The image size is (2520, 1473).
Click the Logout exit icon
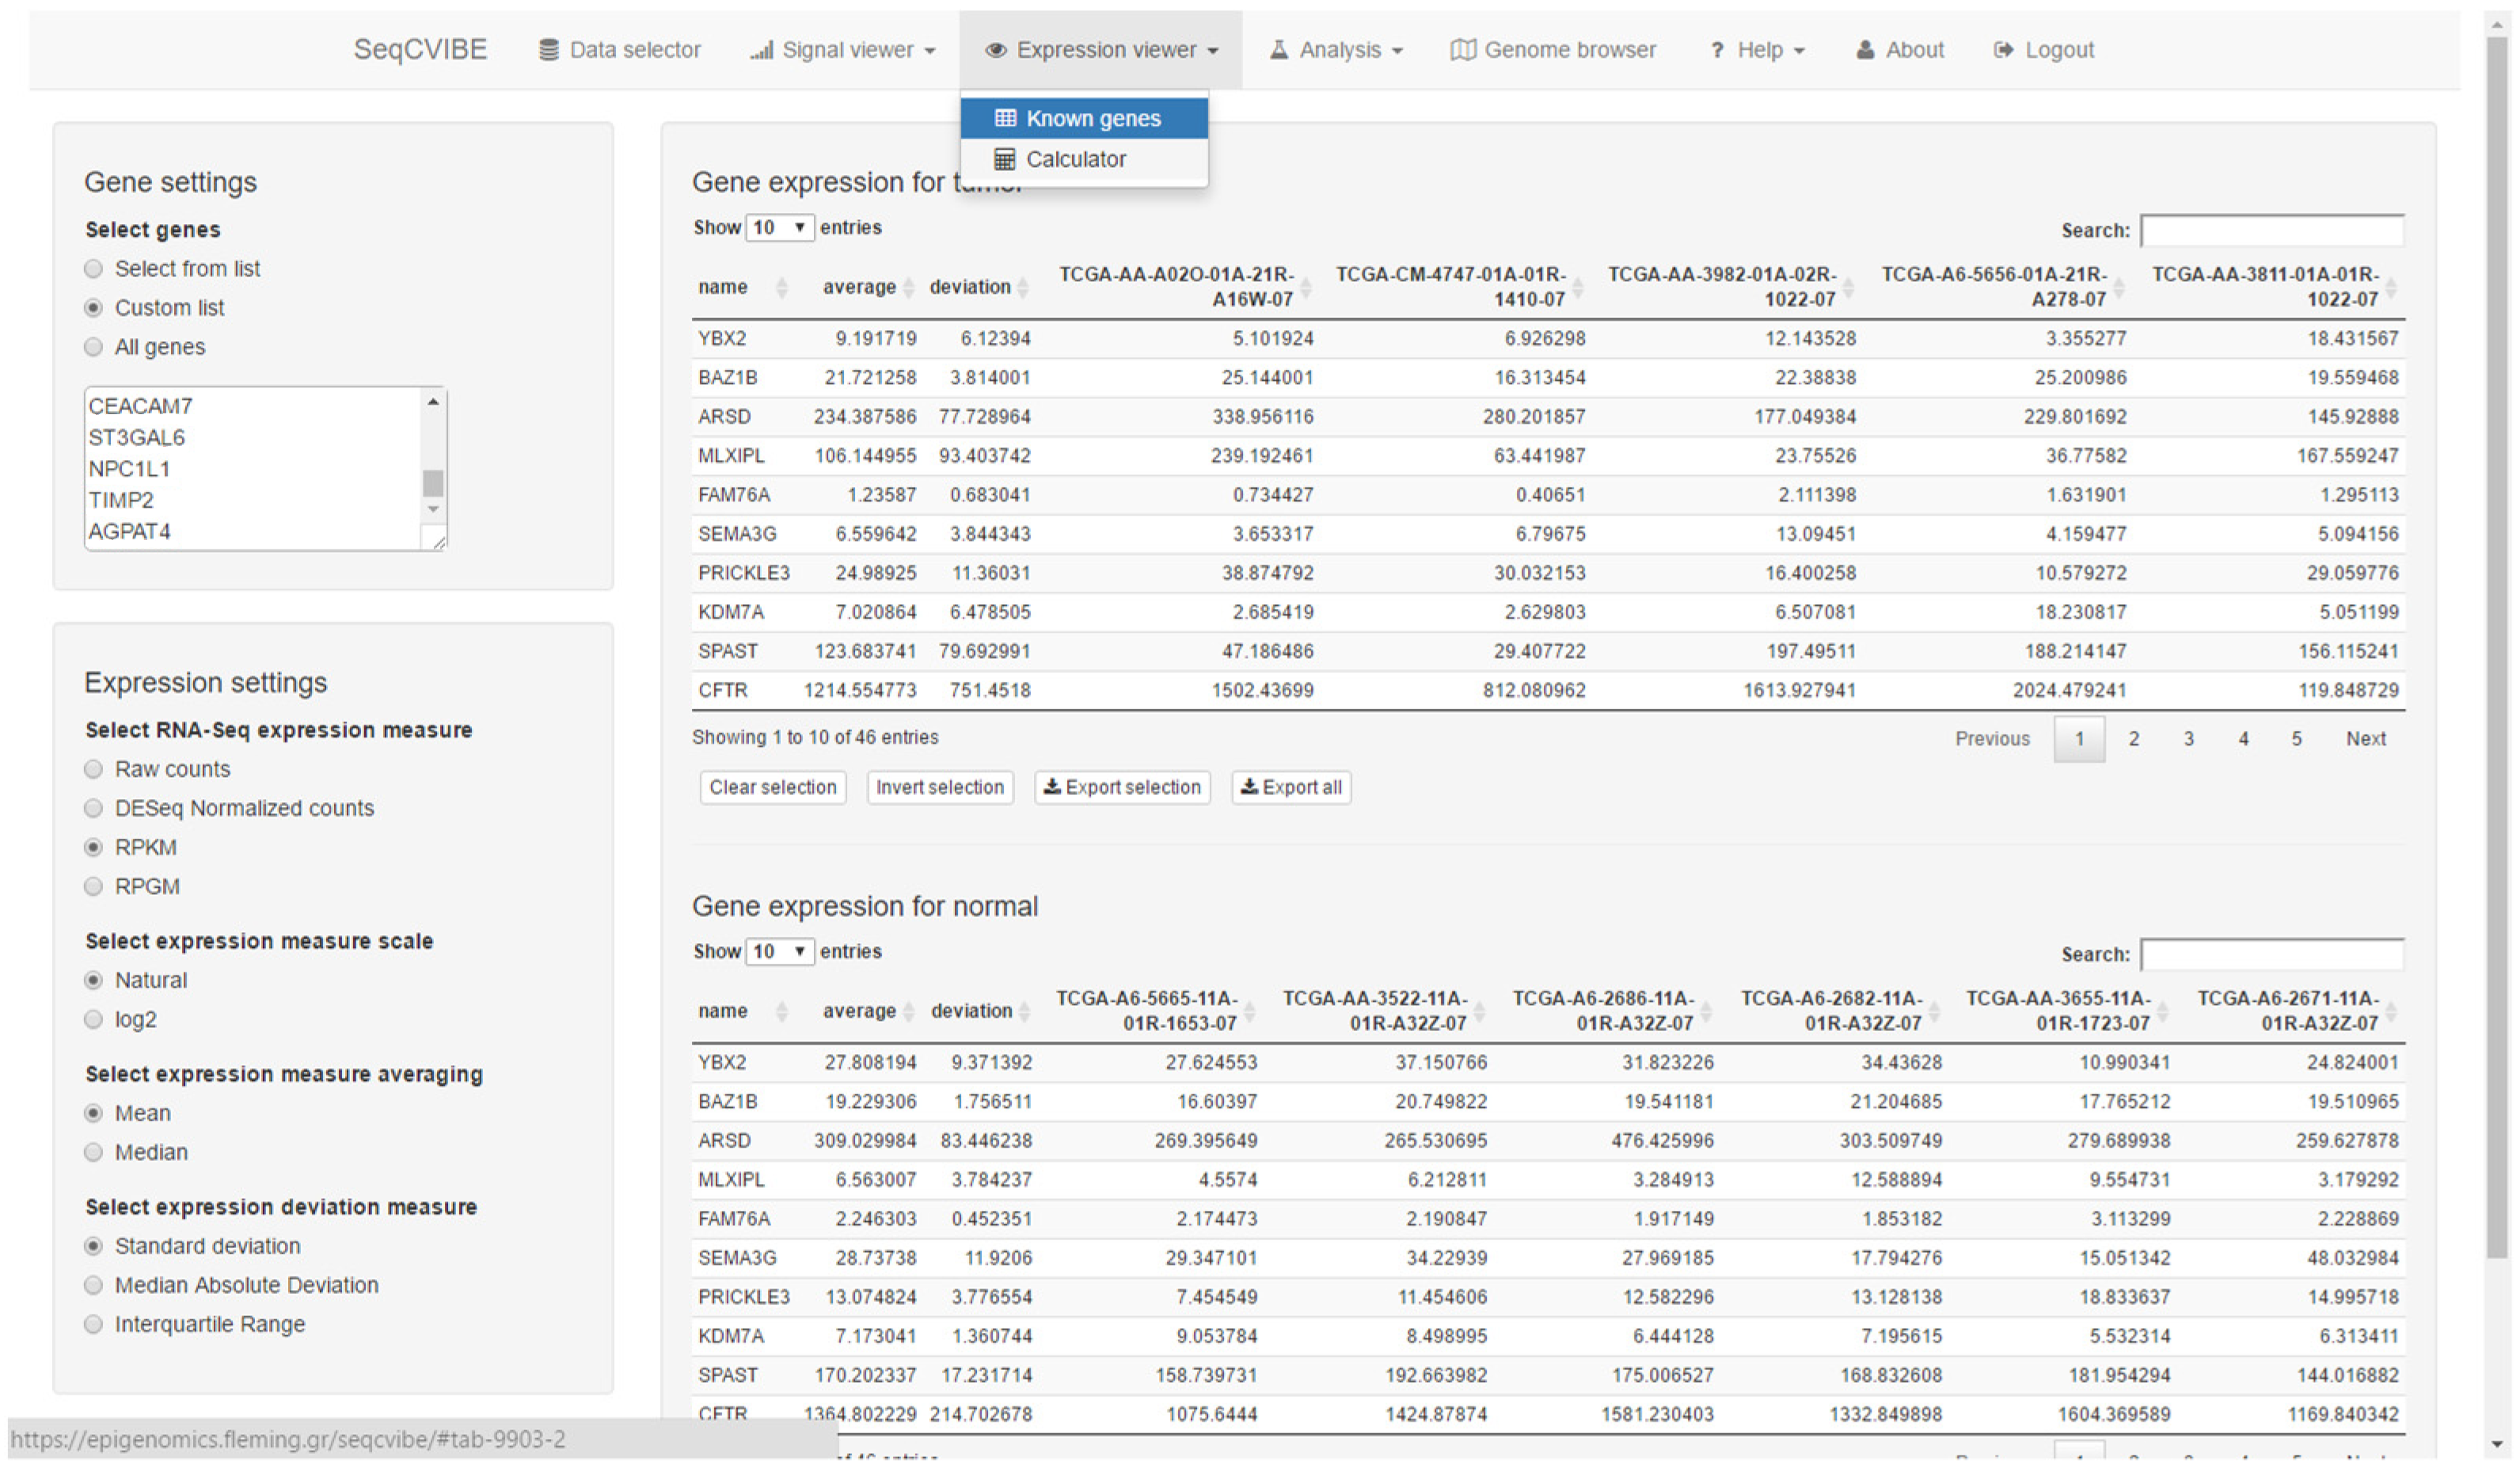(x=2003, y=50)
